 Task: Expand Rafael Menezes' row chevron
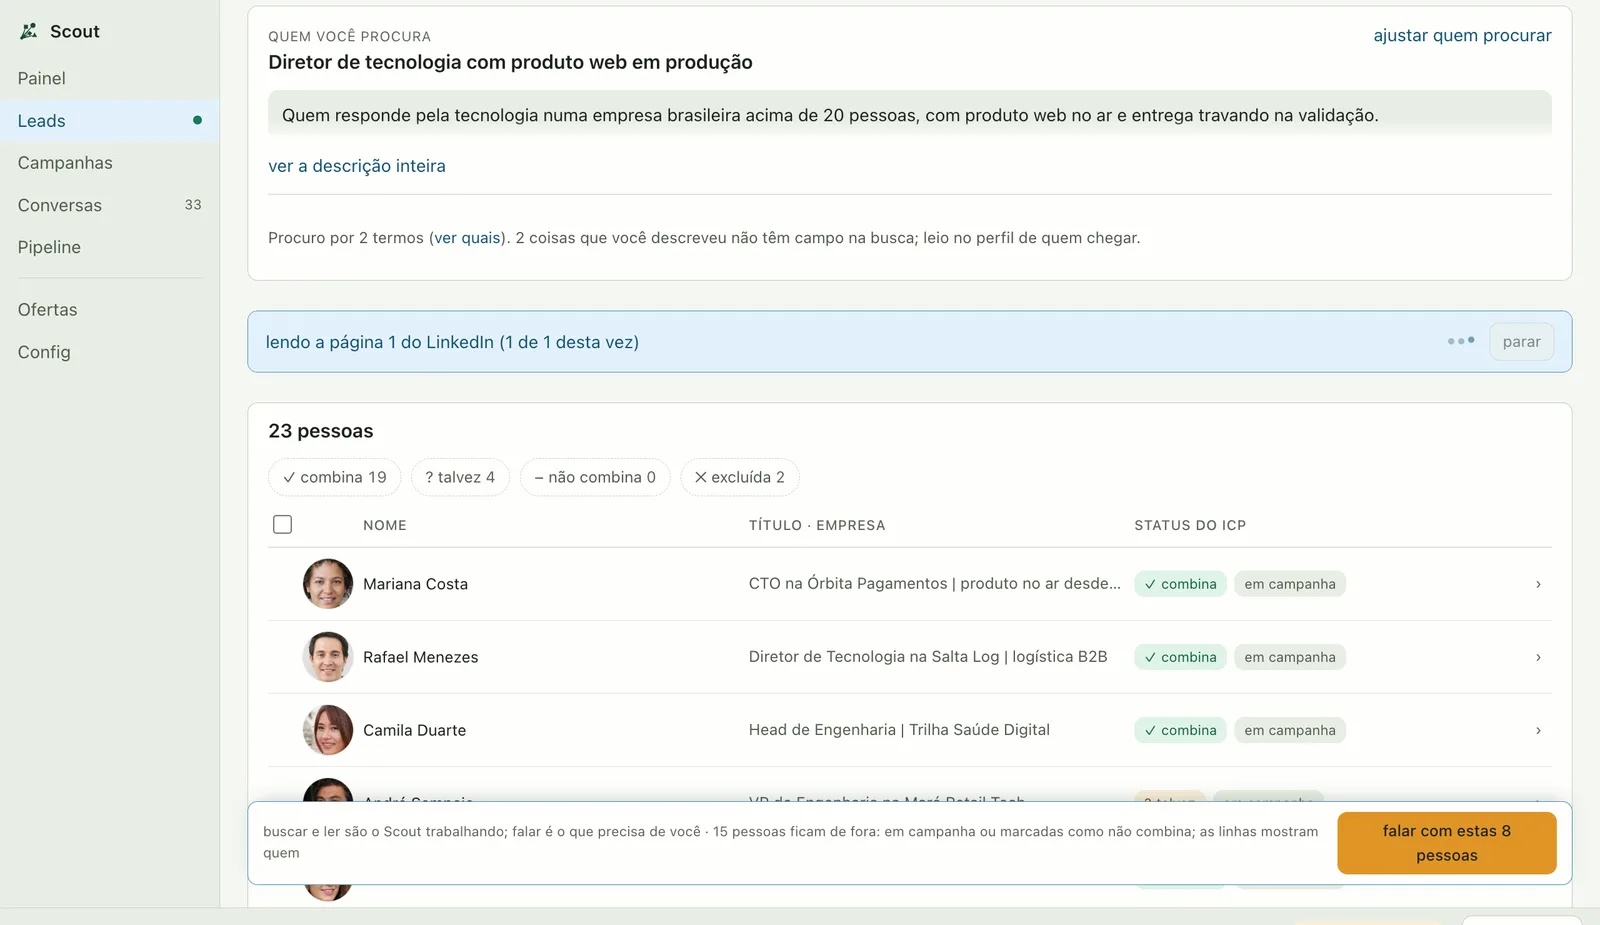click(x=1538, y=657)
